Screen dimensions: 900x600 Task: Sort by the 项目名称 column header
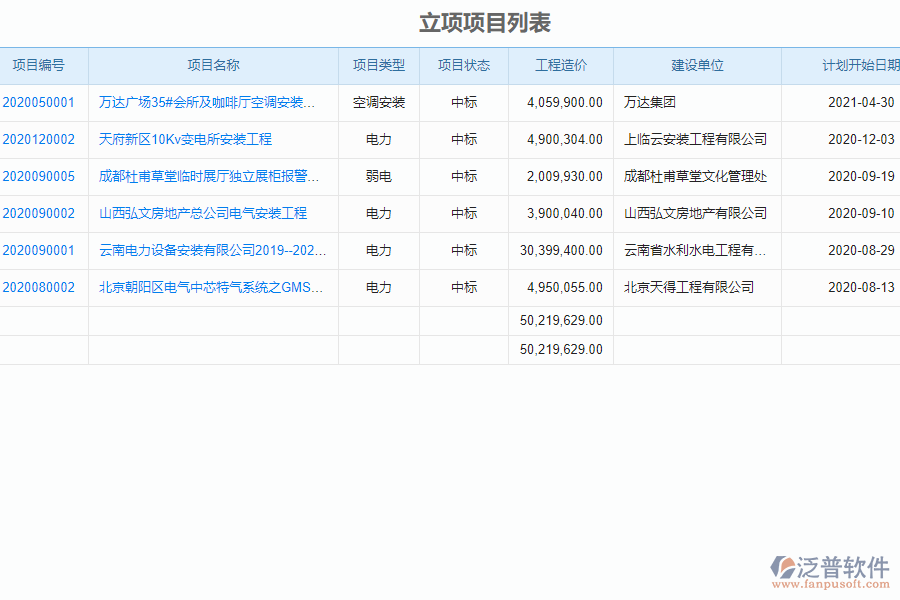pyautogui.click(x=213, y=65)
